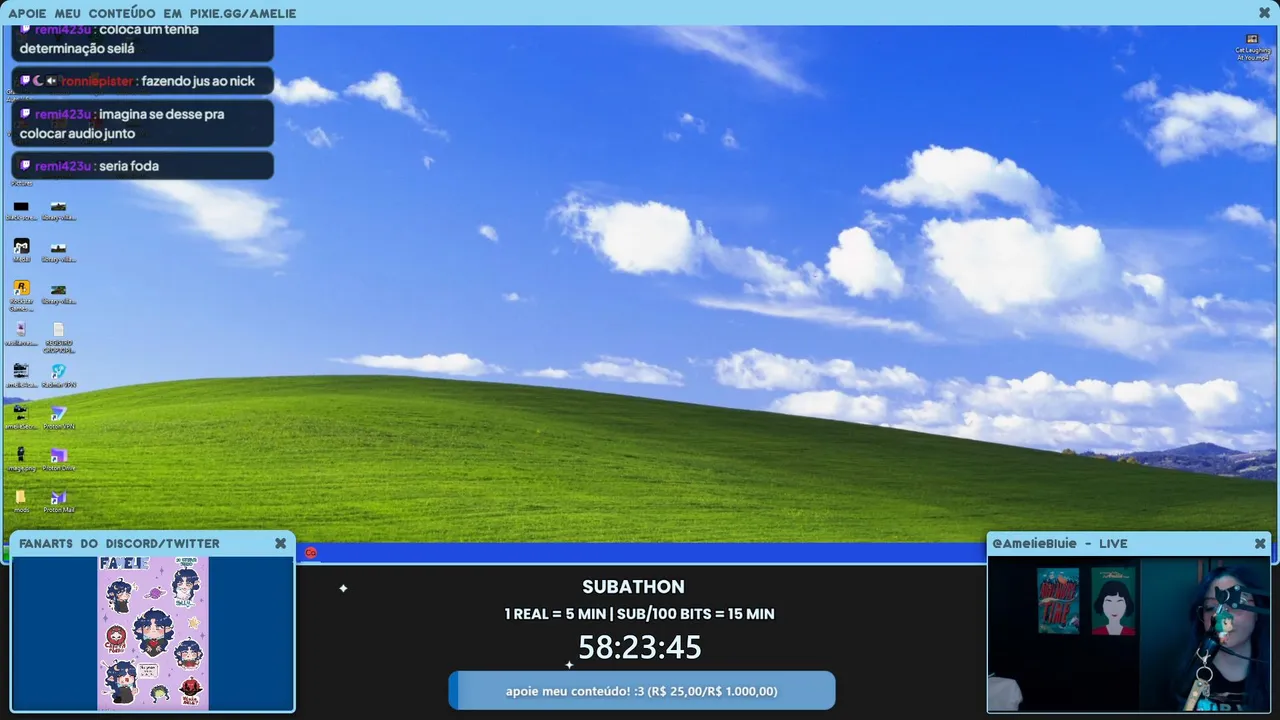Viewport: 1280px width, 720px height.
Task: Launch the Rockstar Games shortcut
Action: pyautogui.click(x=21, y=295)
